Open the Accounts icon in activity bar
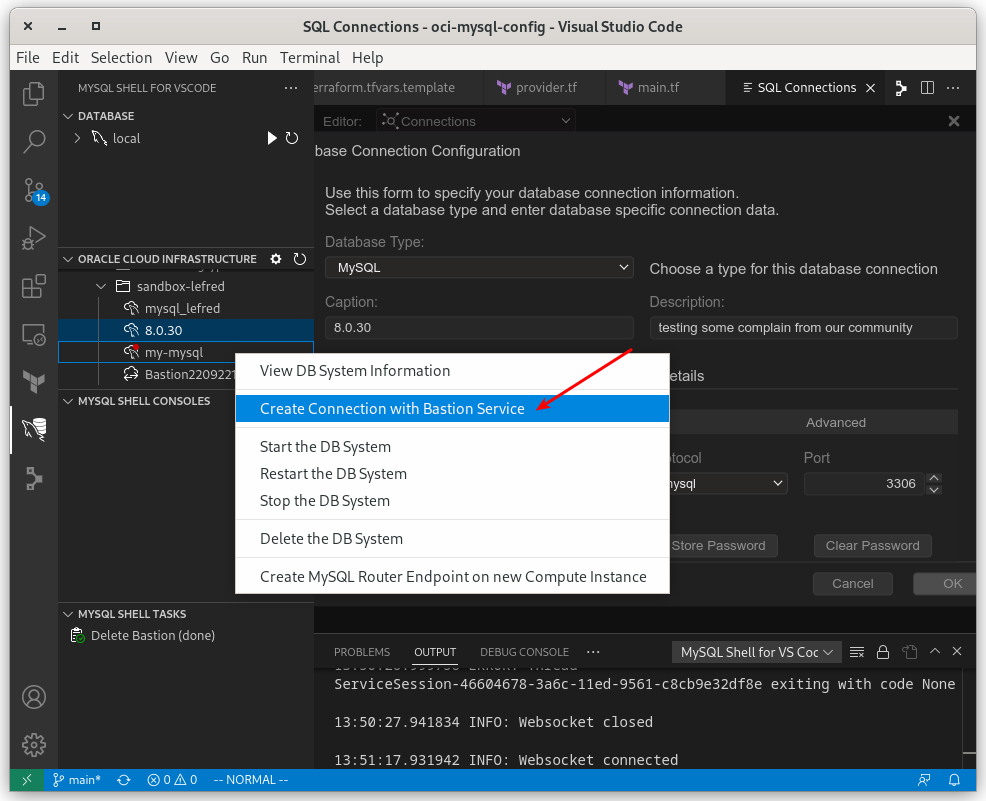 [33, 697]
